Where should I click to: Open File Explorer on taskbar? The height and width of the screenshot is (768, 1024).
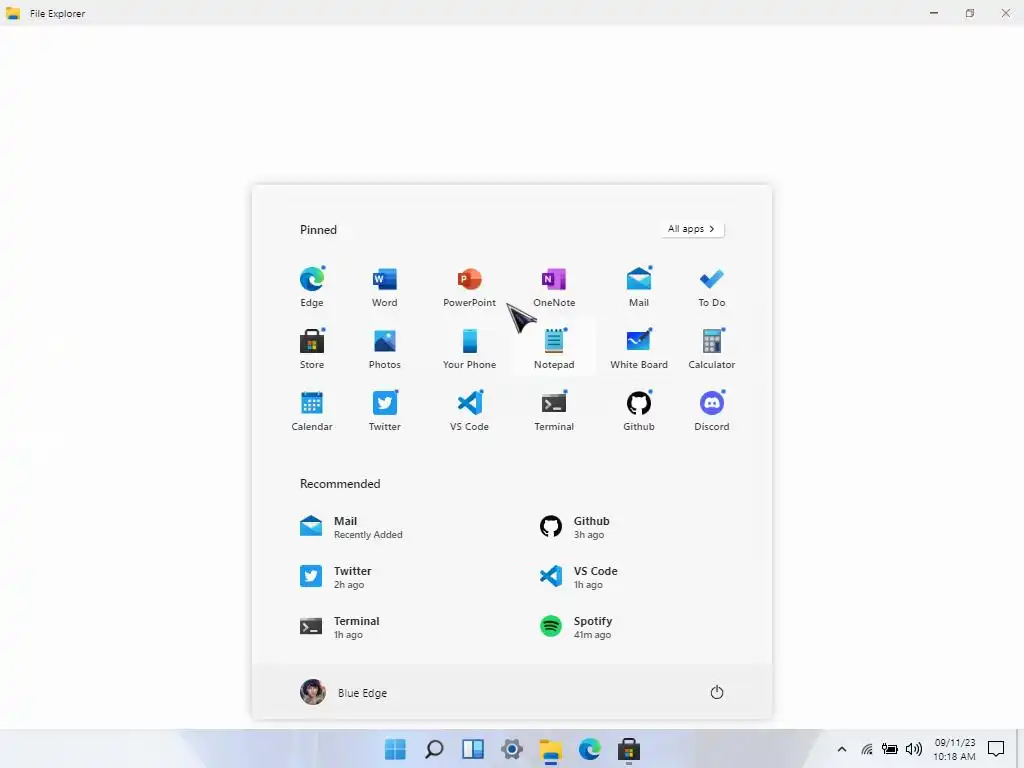pos(551,750)
